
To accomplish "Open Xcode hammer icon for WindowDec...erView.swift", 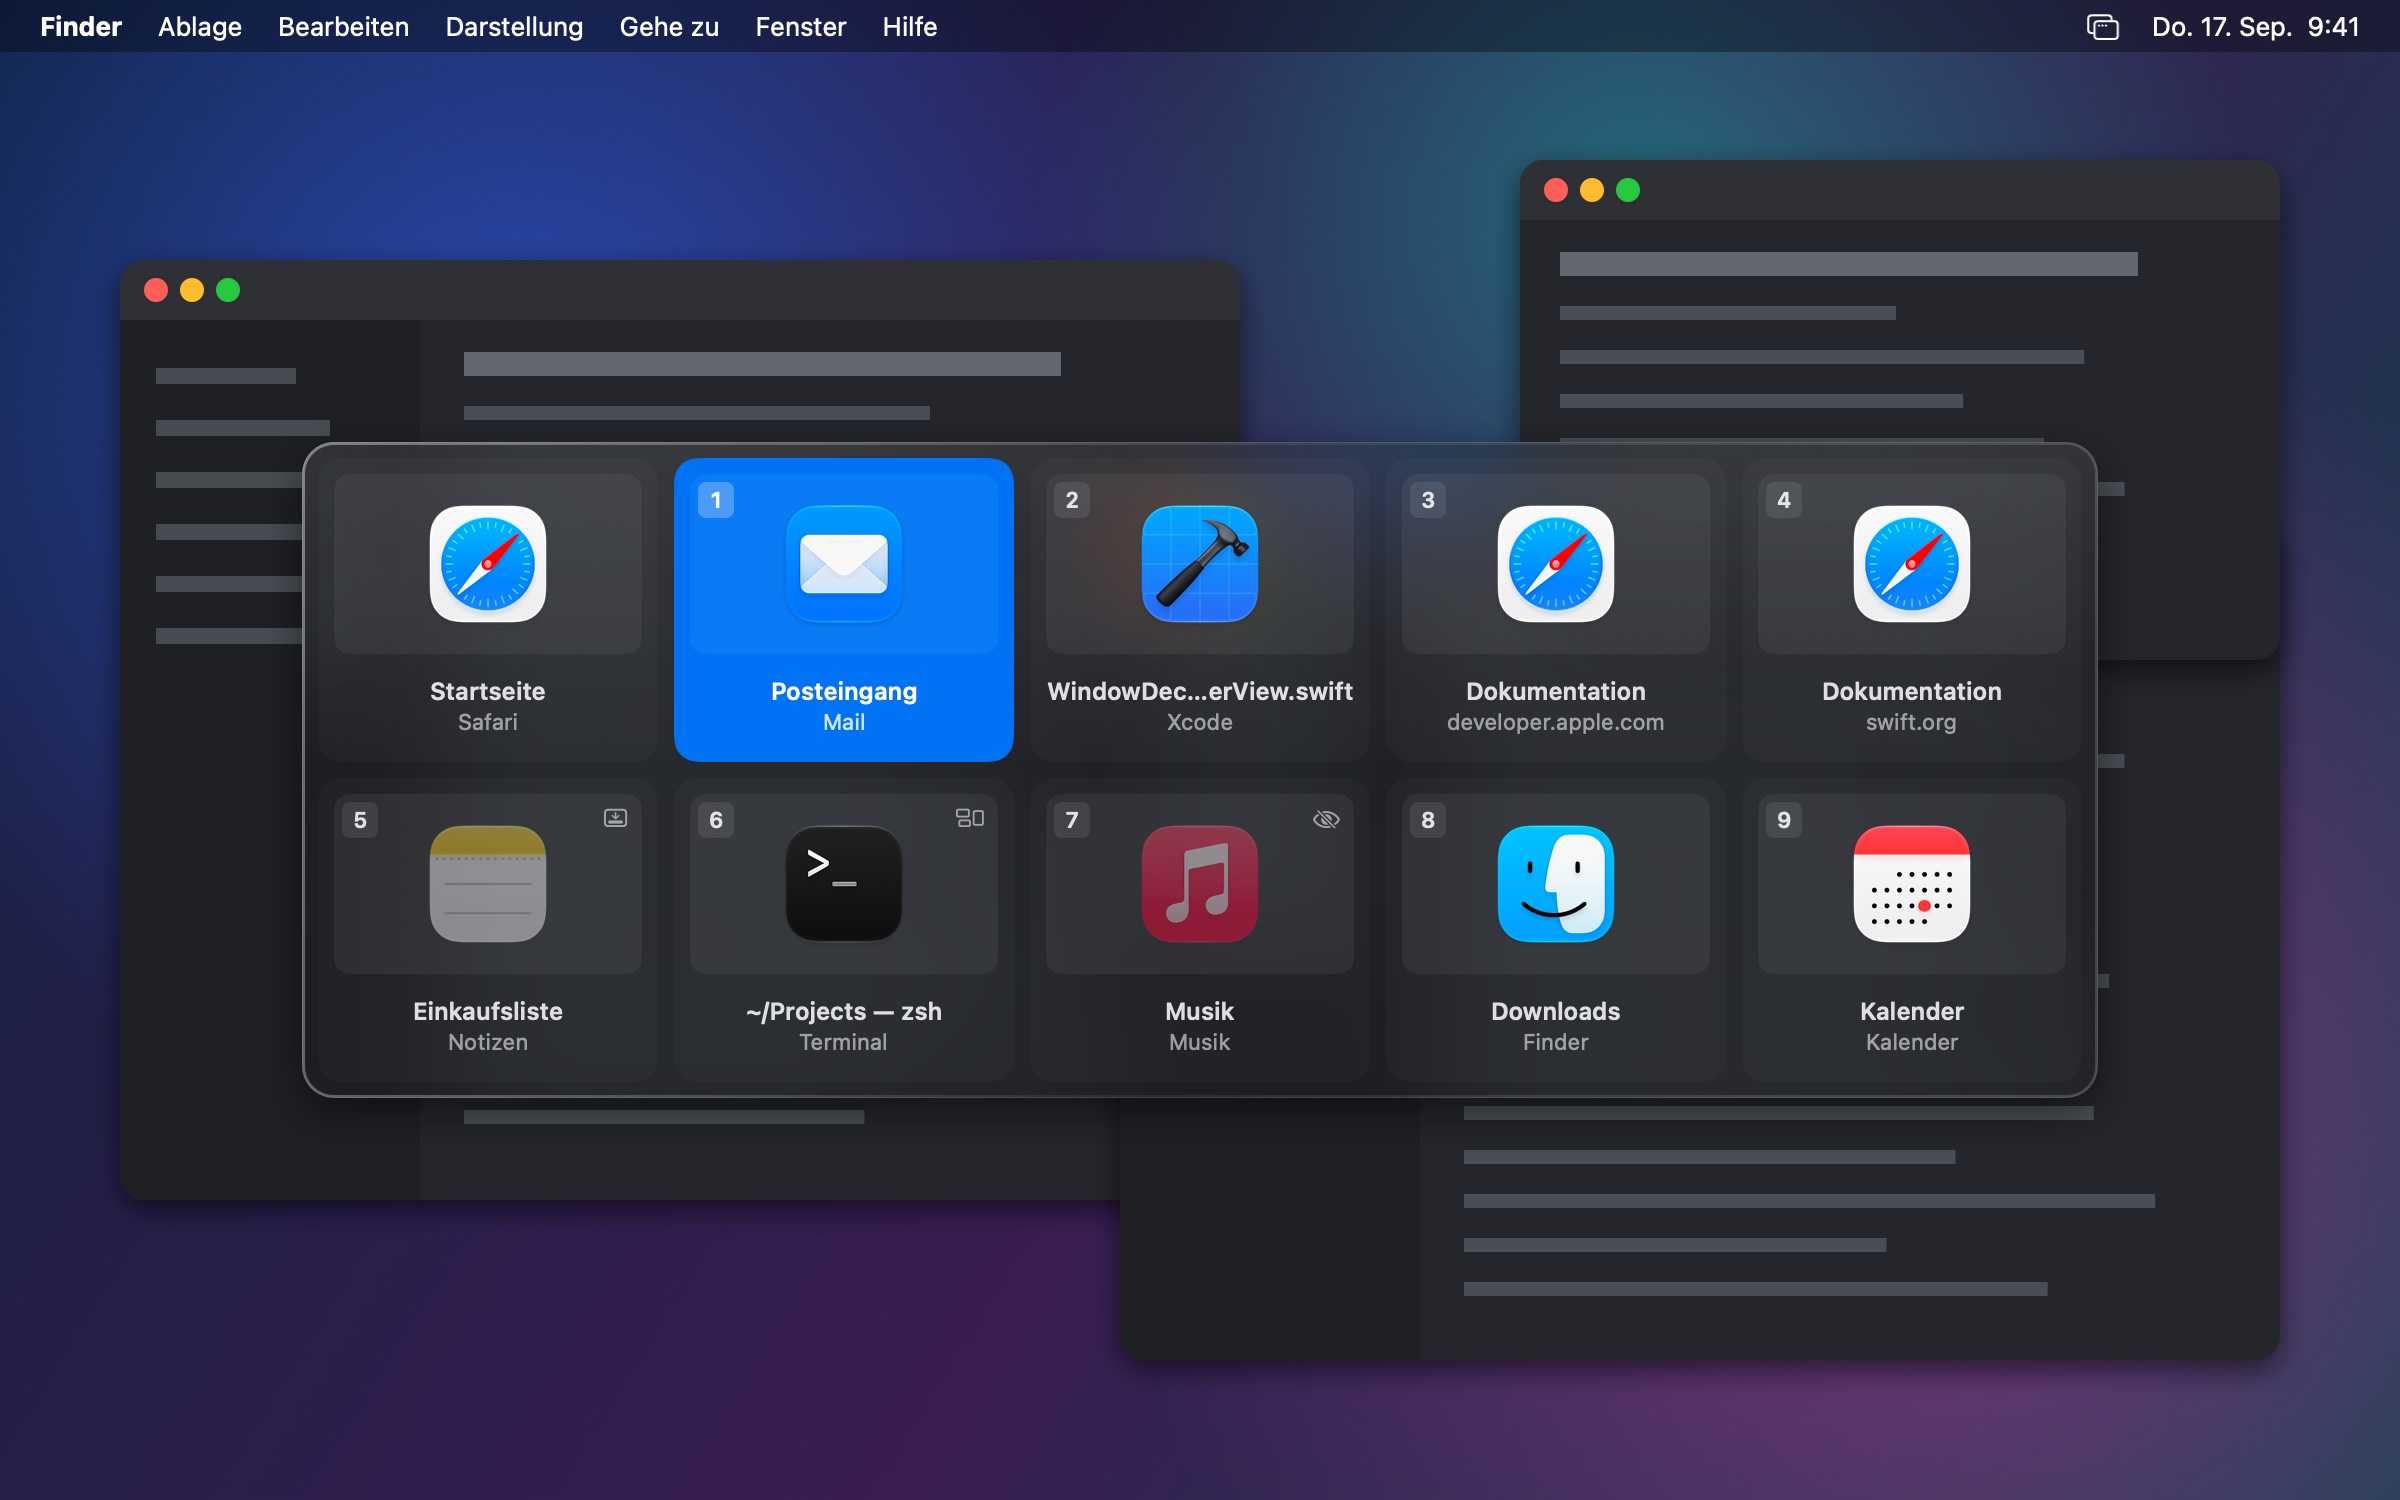I will tap(1200, 564).
